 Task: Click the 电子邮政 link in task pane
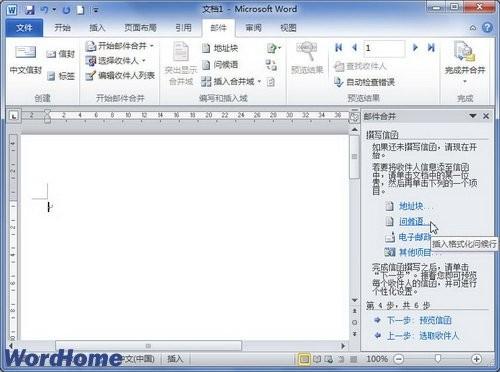(414, 237)
